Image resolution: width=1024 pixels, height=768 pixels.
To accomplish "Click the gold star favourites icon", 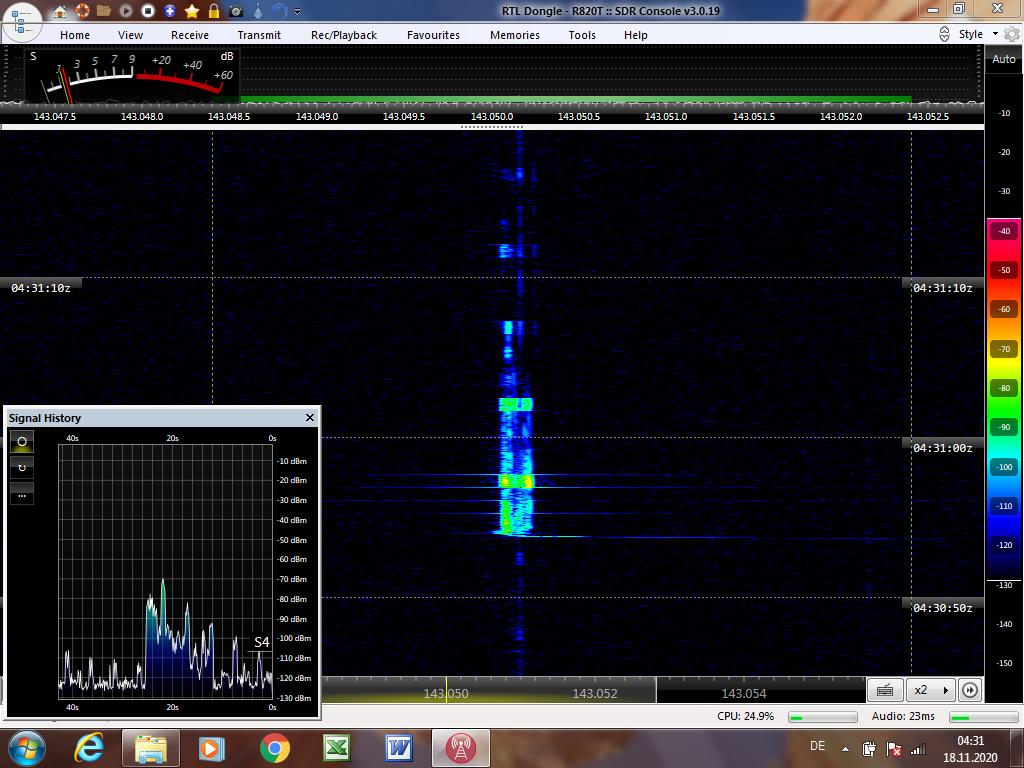I will pyautogui.click(x=192, y=11).
